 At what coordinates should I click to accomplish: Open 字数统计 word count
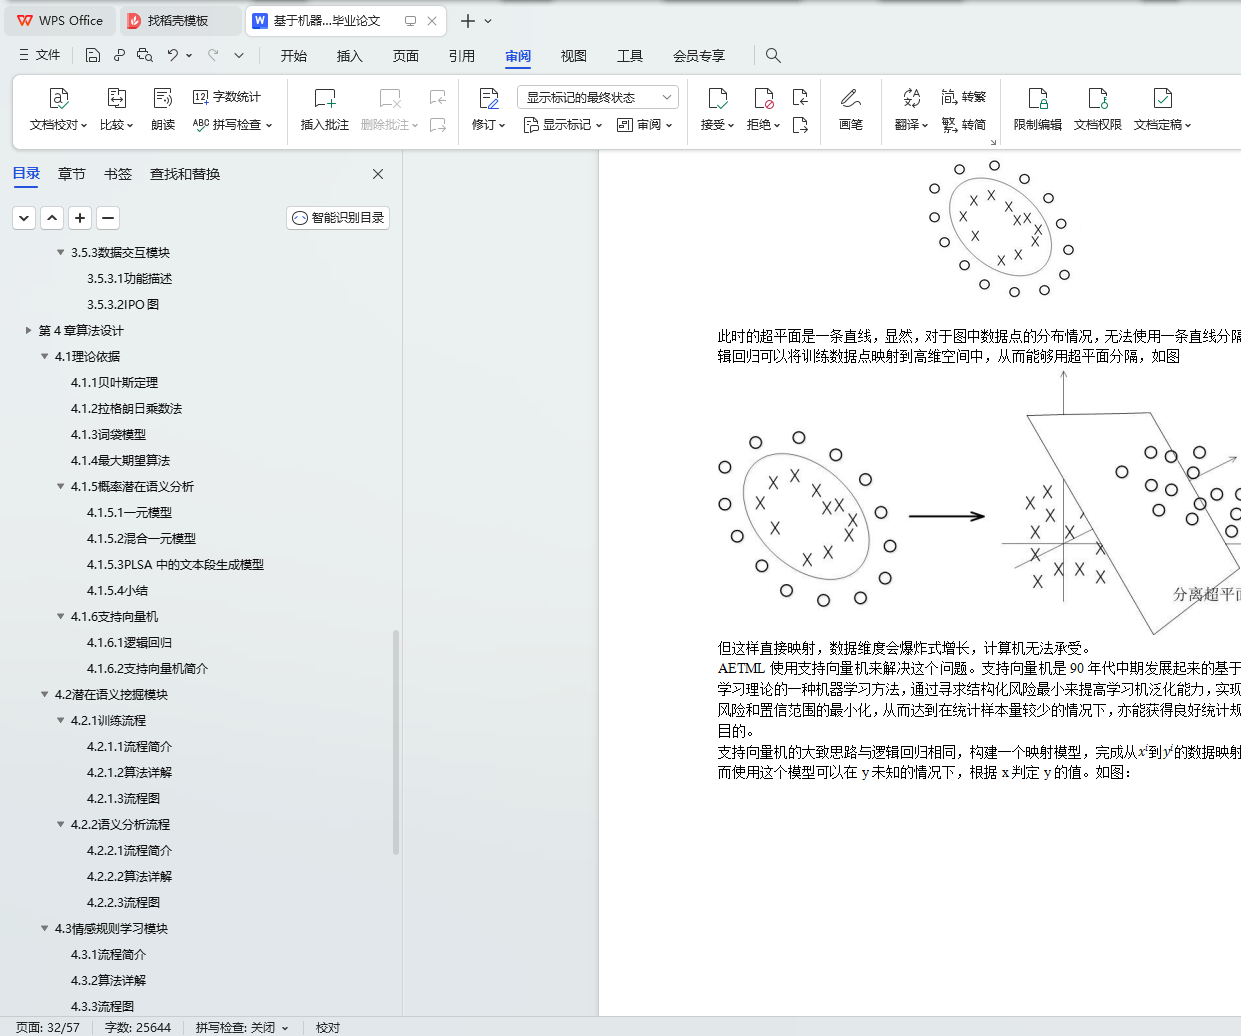tap(227, 97)
